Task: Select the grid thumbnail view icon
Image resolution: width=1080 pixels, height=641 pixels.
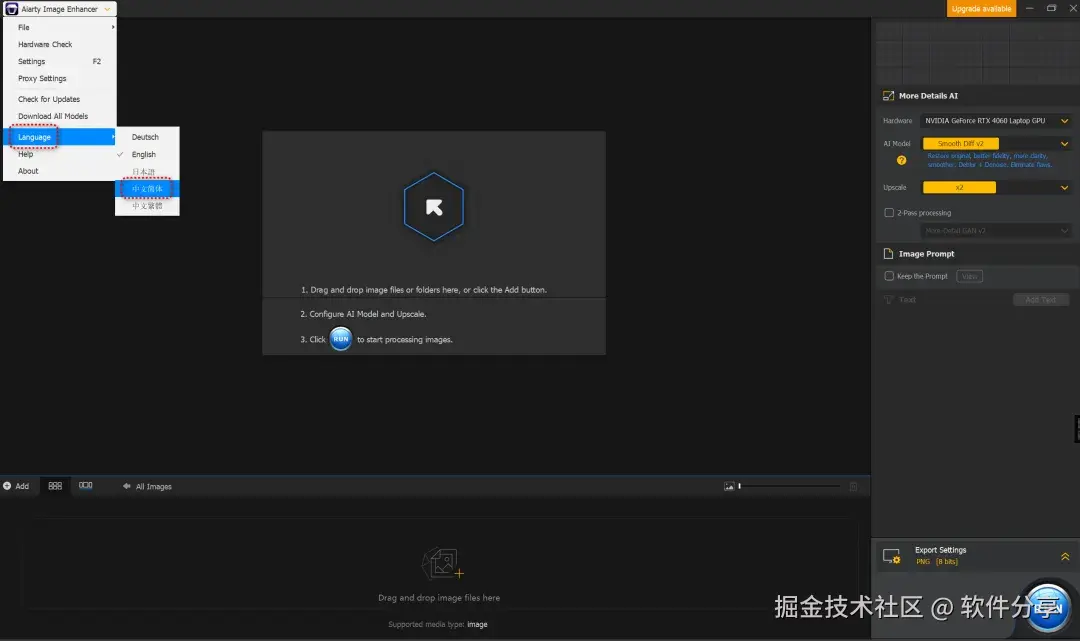Action: click(55, 486)
